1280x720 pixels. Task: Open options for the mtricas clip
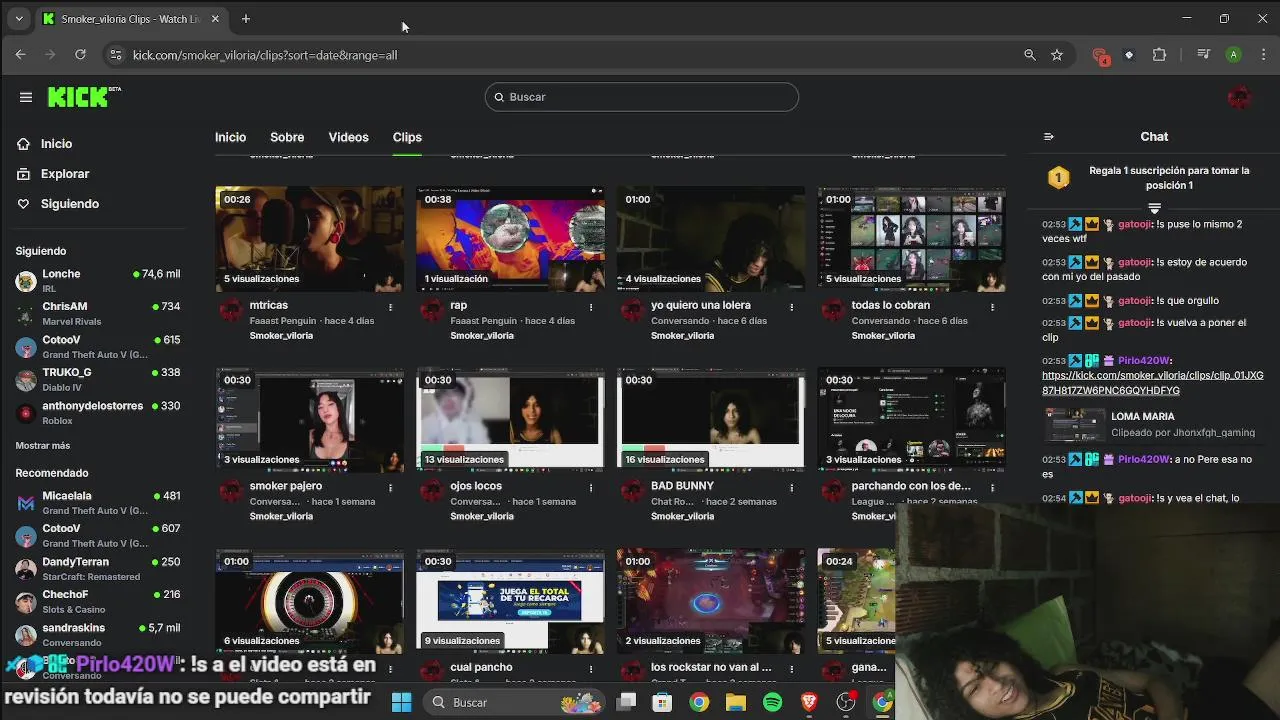pyautogui.click(x=390, y=306)
